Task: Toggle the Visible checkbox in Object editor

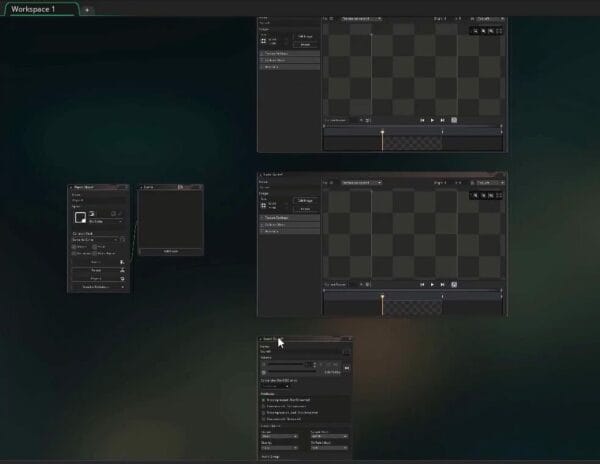Action: 74,247
